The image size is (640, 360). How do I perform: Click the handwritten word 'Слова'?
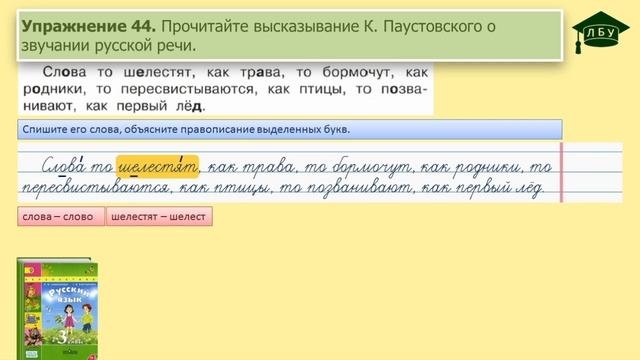point(64,165)
